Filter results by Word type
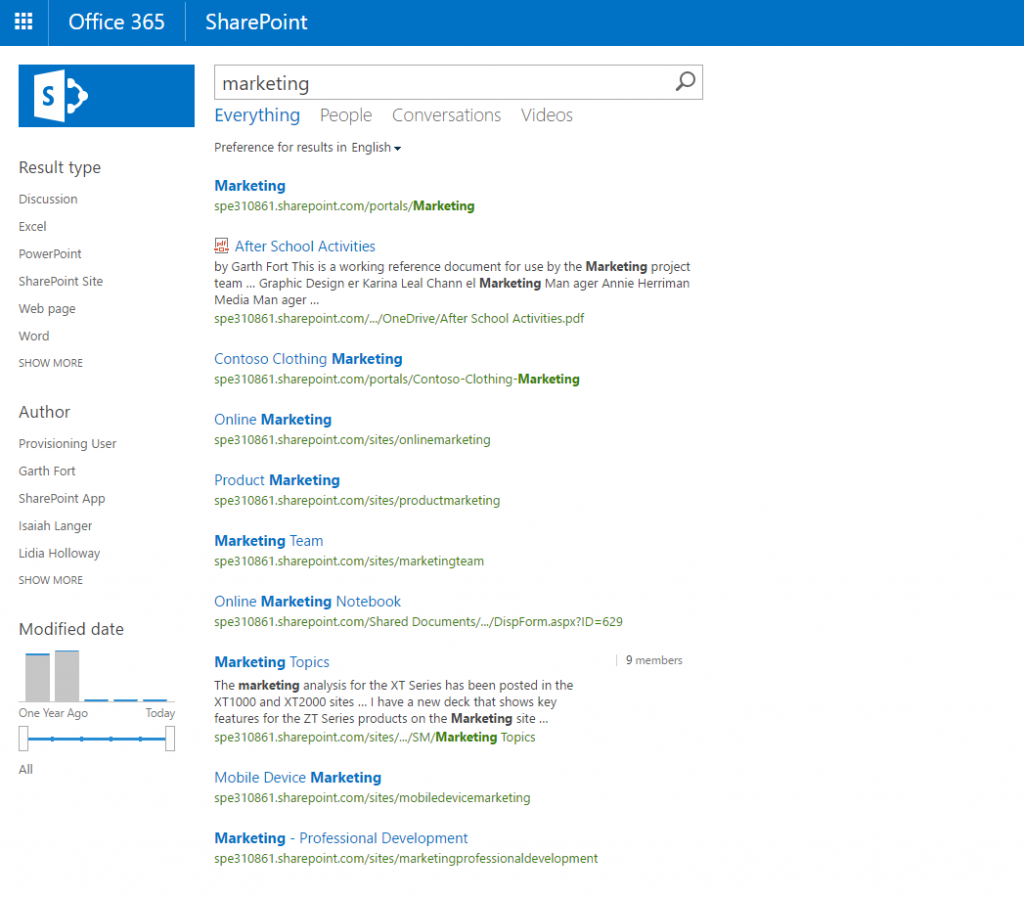 [33, 336]
